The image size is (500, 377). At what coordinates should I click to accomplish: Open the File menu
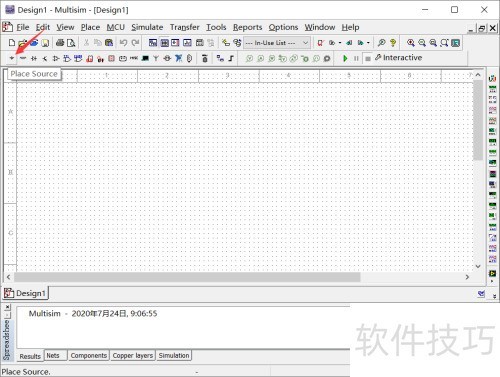click(23, 27)
